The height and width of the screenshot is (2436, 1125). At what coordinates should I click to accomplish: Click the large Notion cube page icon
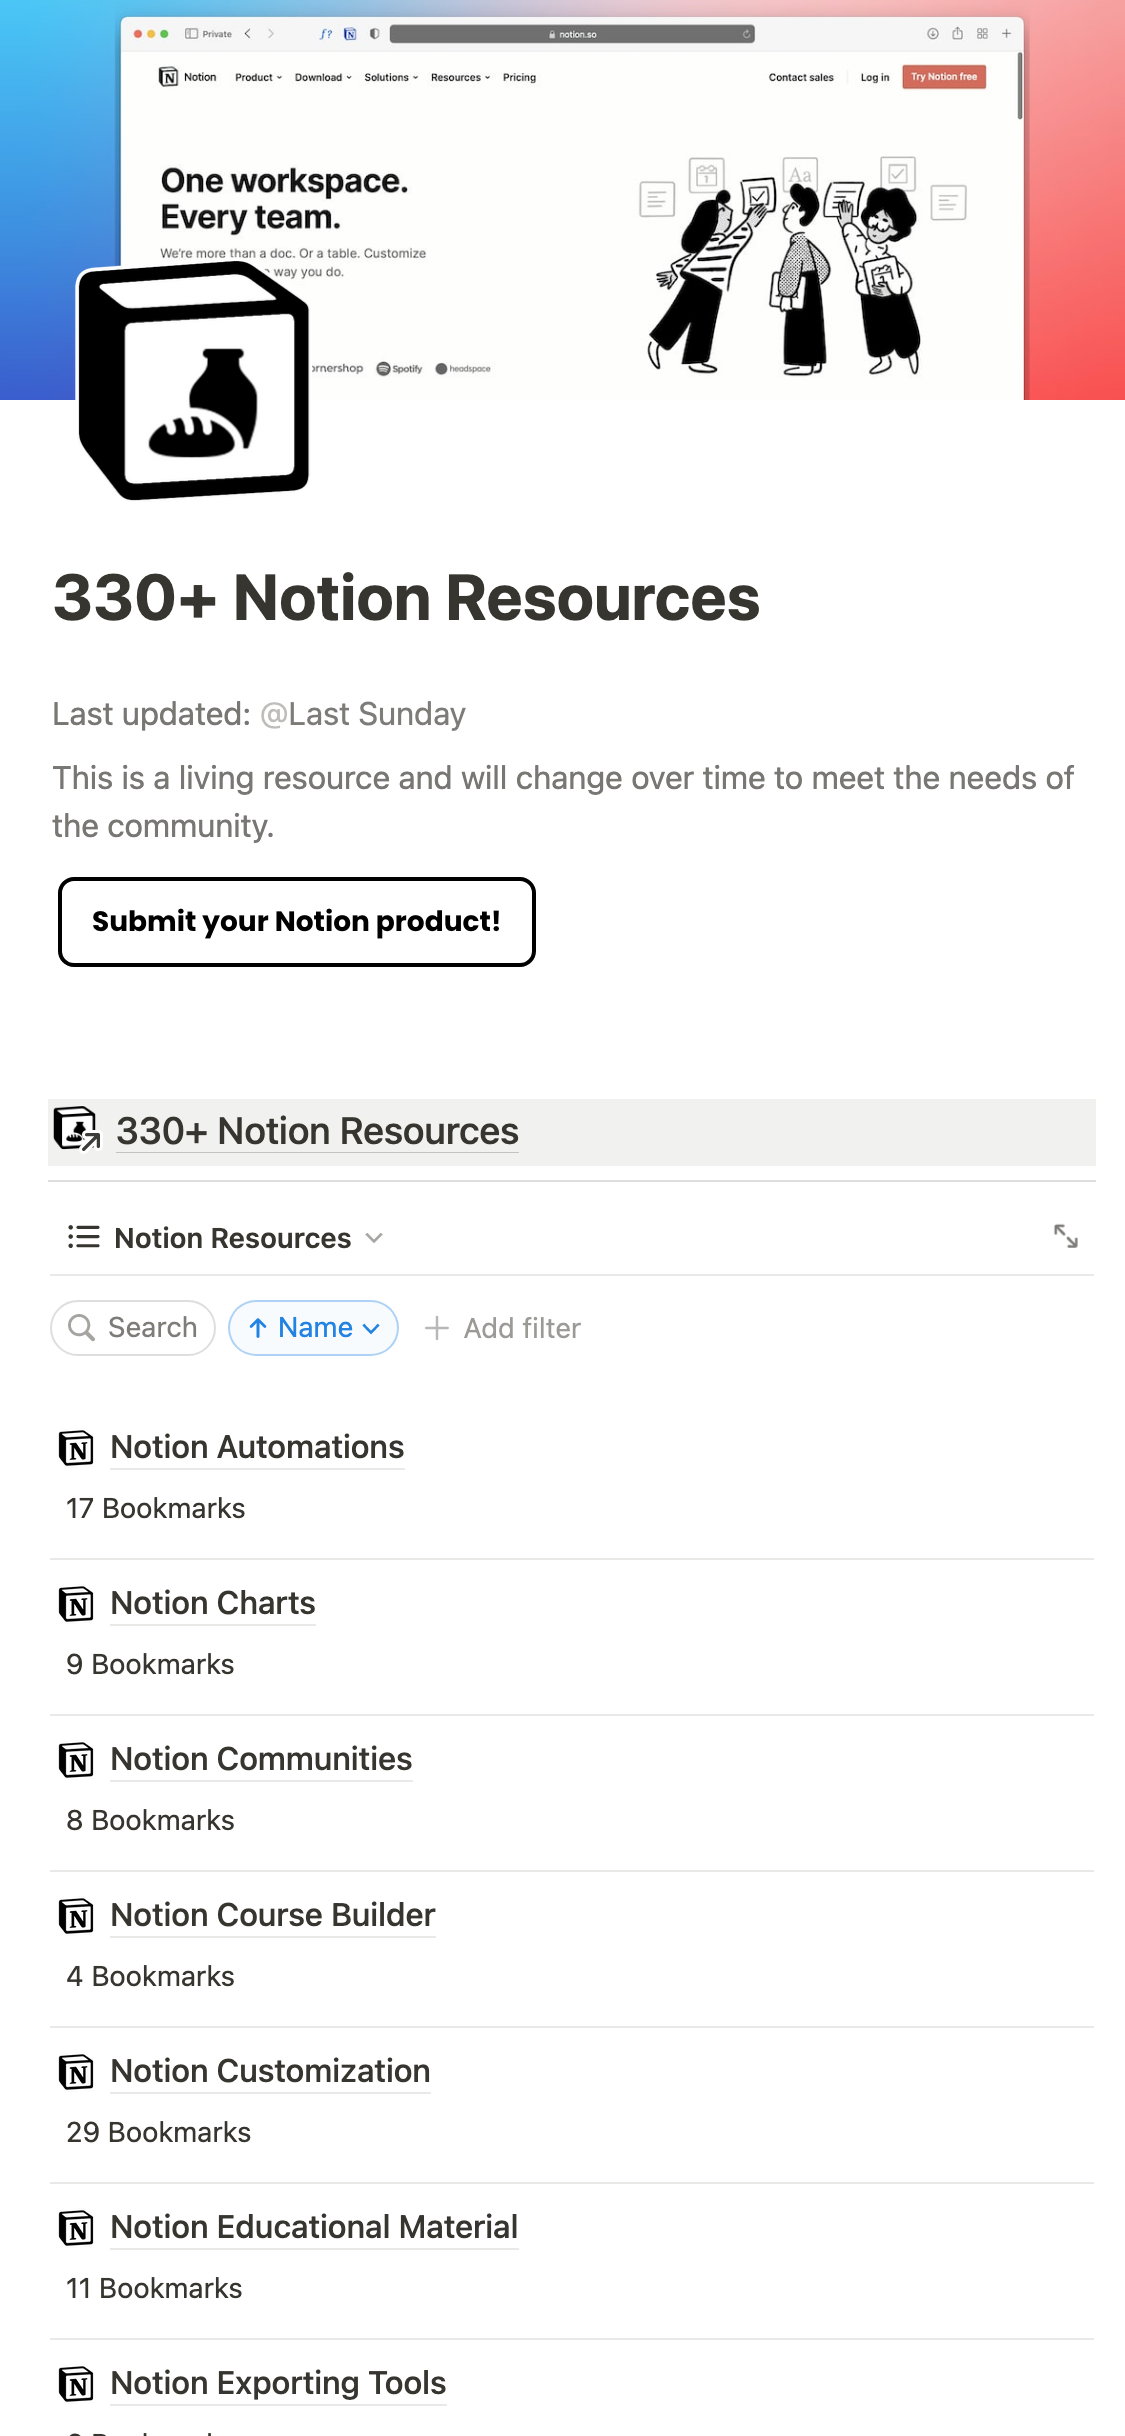194,384
